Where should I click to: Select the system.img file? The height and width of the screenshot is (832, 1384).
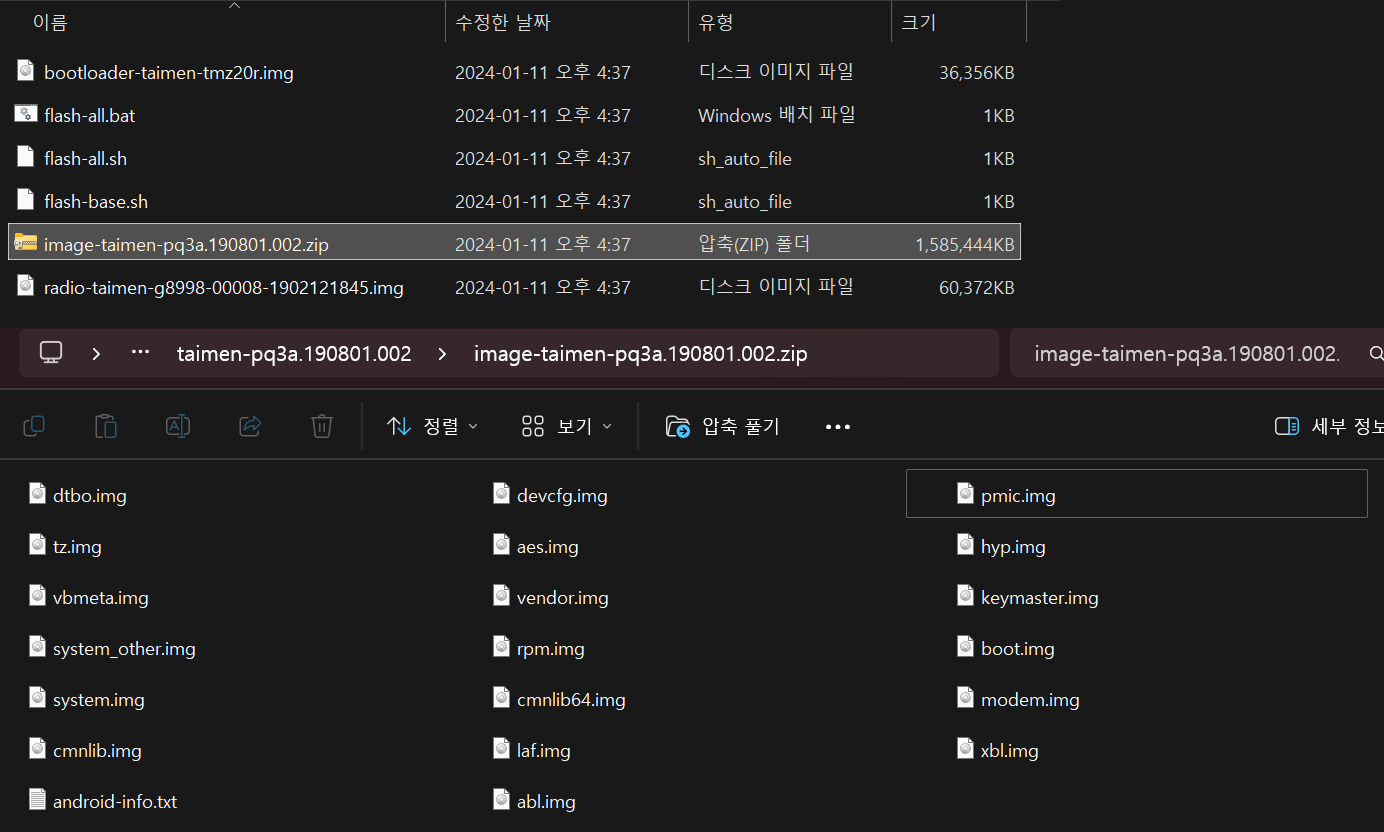98,700
